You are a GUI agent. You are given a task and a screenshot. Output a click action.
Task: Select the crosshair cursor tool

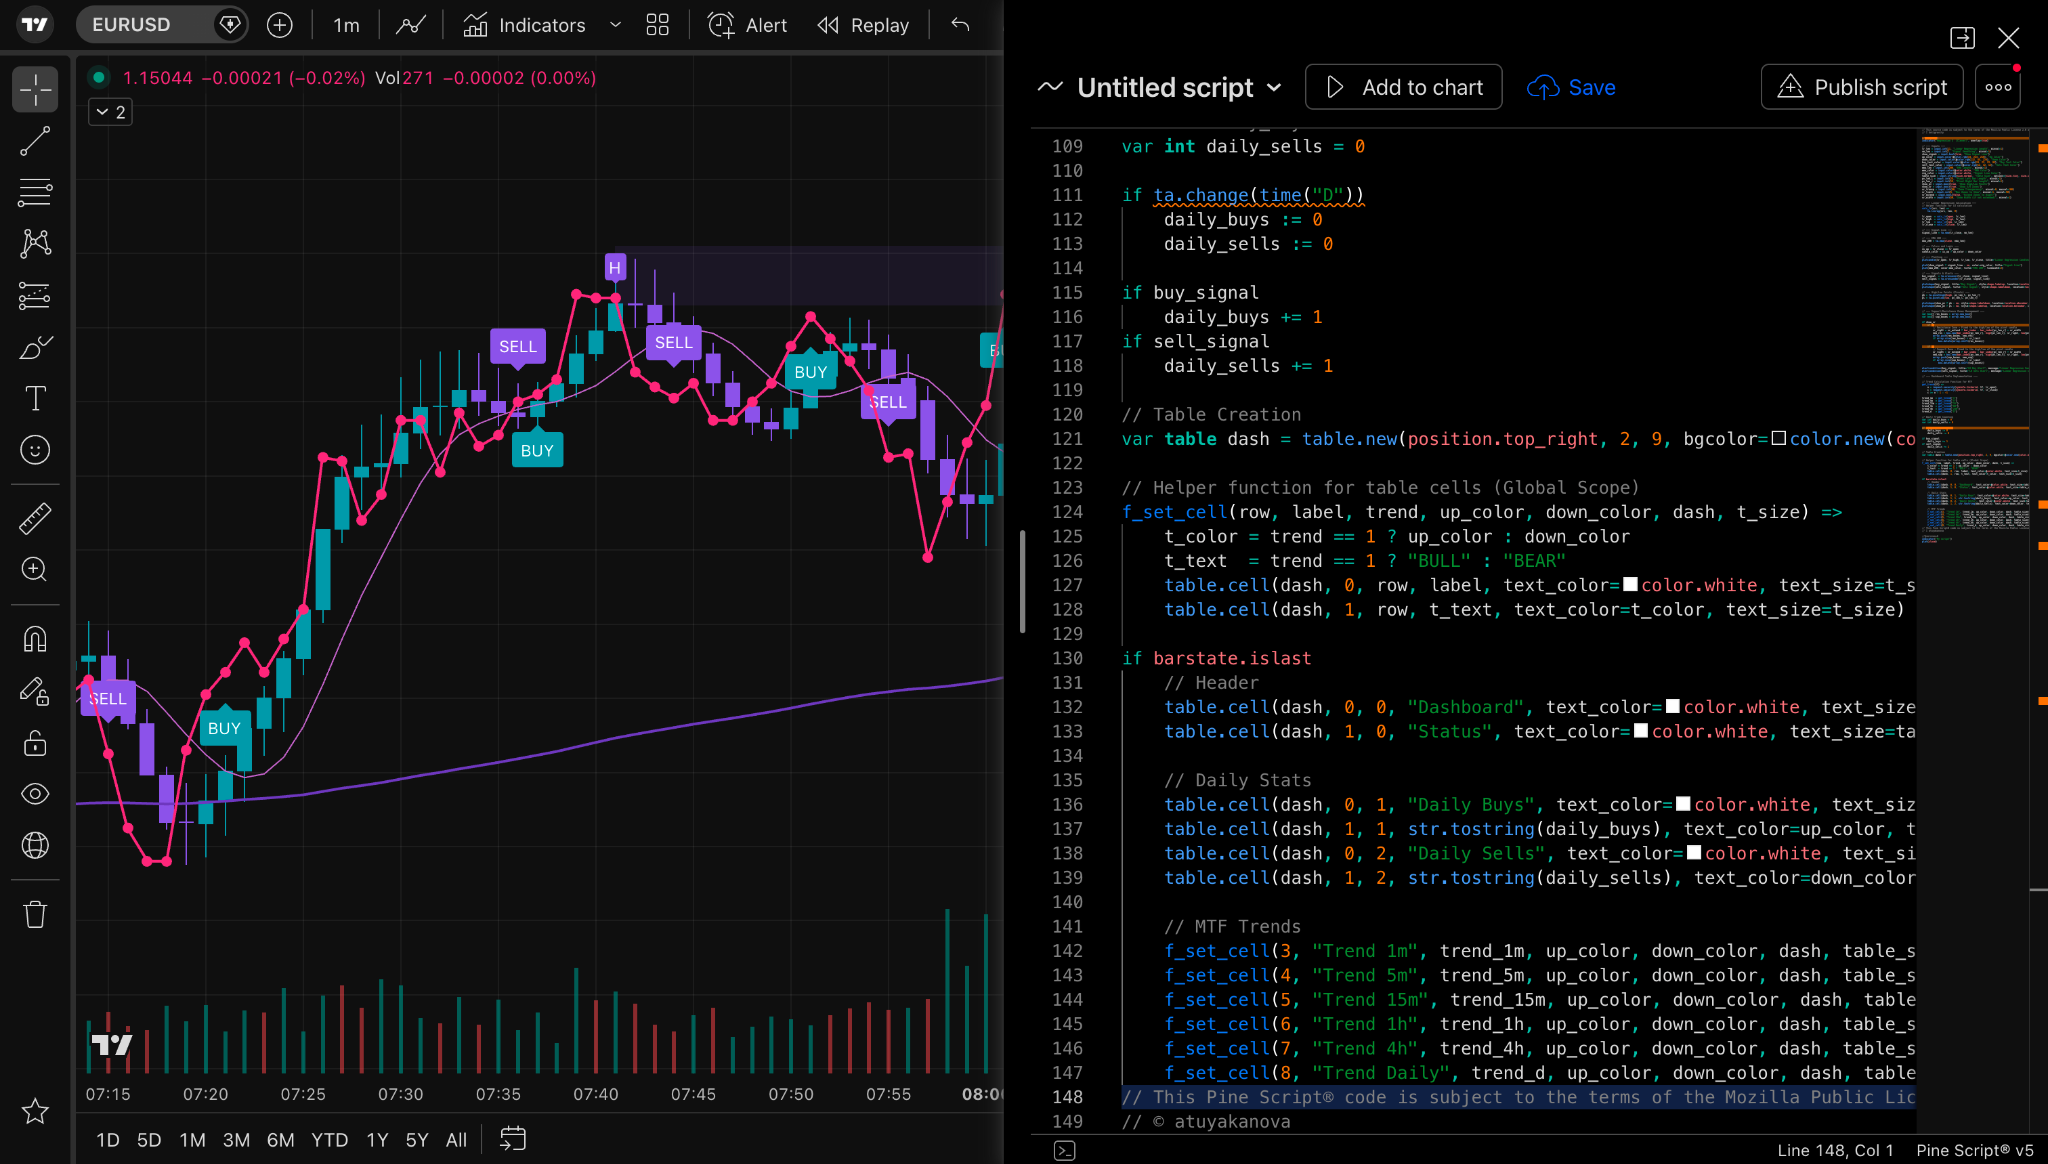pos(35,89)
